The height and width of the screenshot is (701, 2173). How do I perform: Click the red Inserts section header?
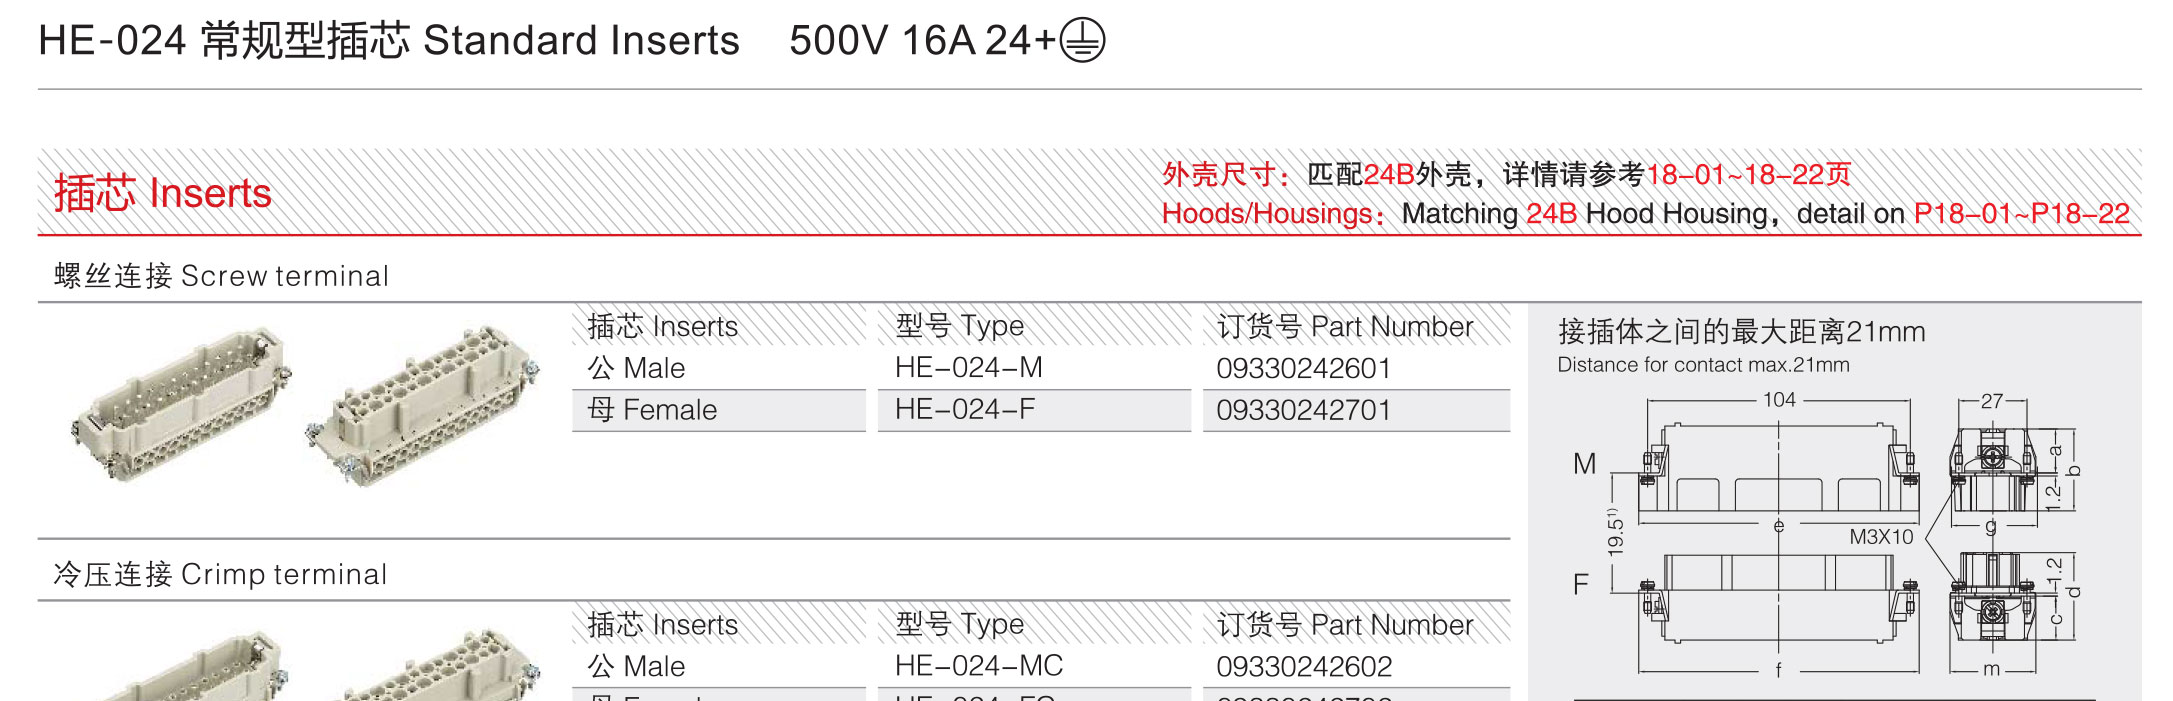tap(163, 193)
